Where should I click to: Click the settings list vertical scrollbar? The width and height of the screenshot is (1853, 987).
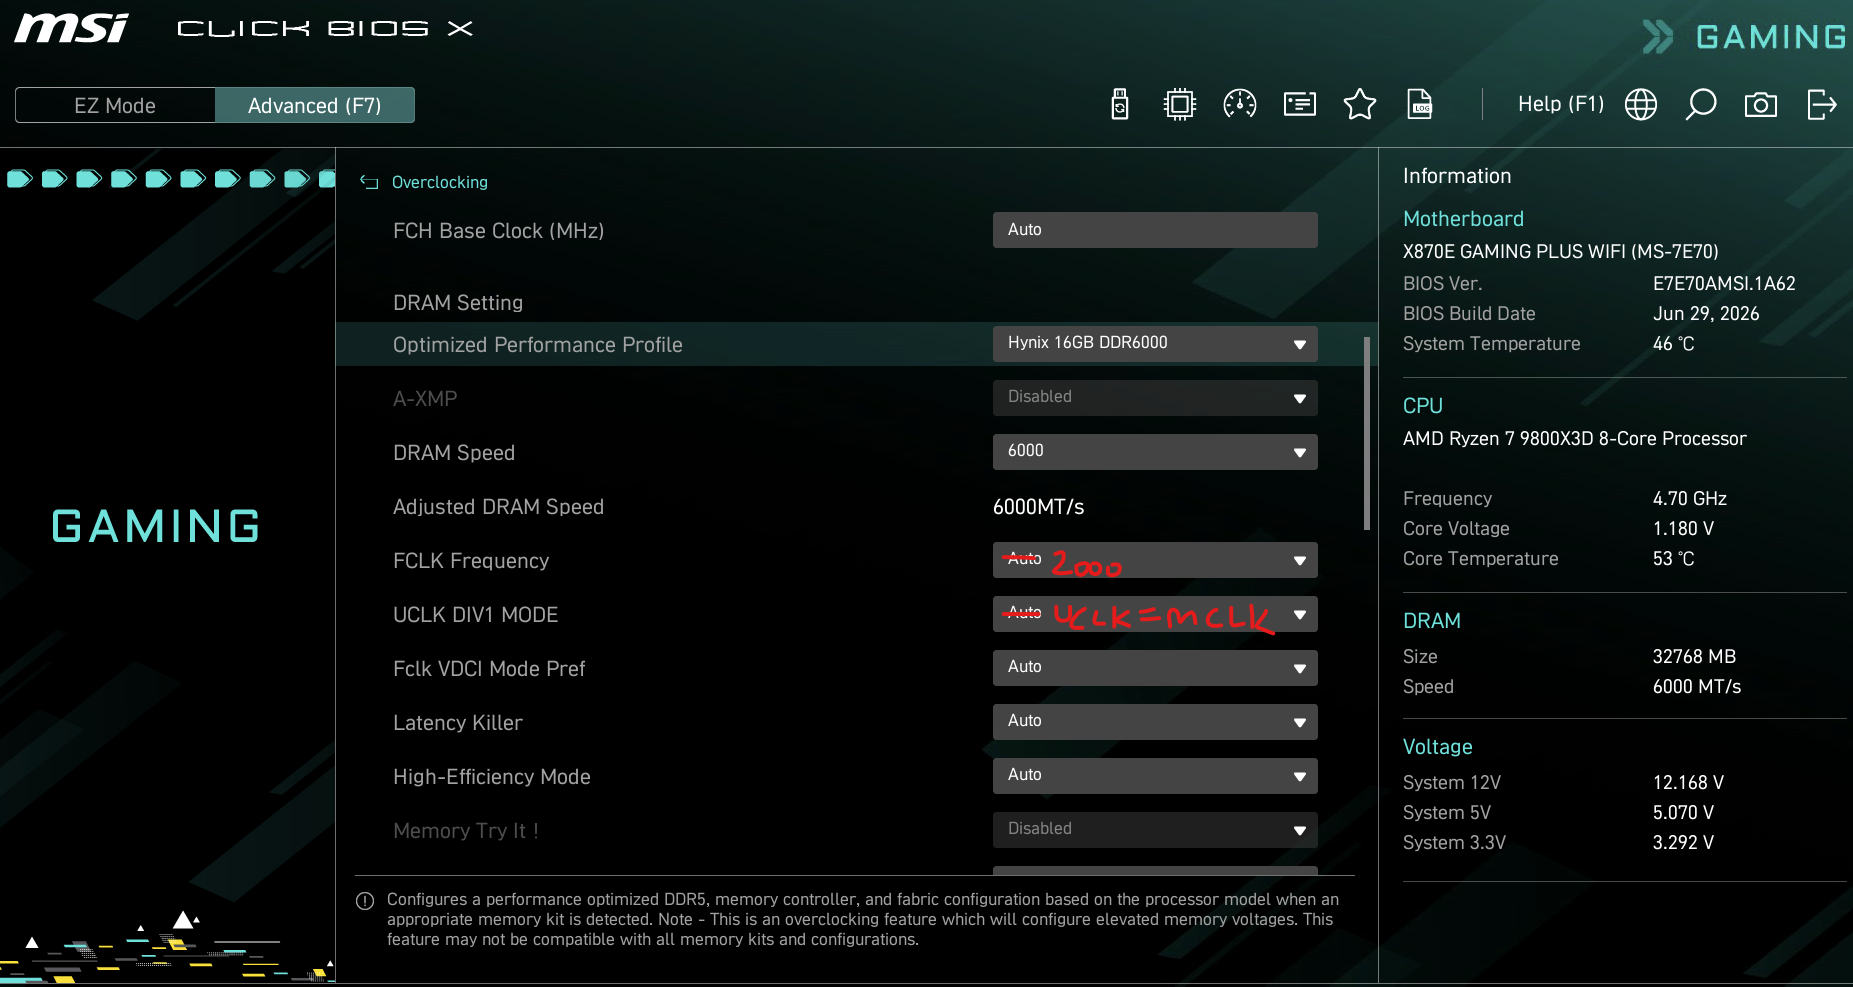[1366, 433]
